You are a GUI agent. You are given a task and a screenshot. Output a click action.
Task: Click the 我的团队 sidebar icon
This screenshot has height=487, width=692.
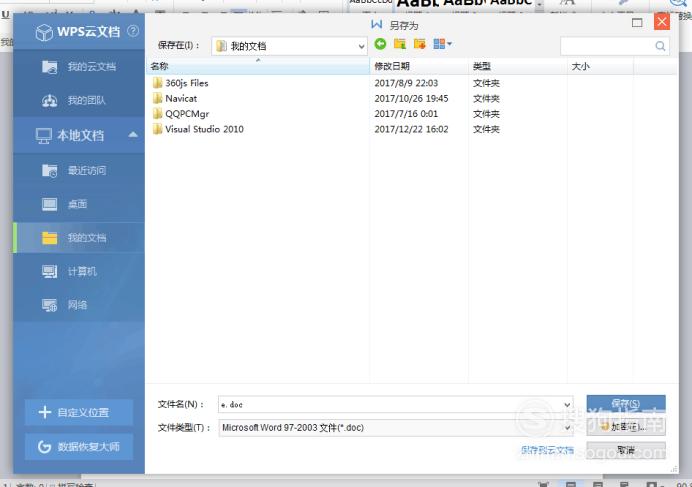tap(49, 101)
